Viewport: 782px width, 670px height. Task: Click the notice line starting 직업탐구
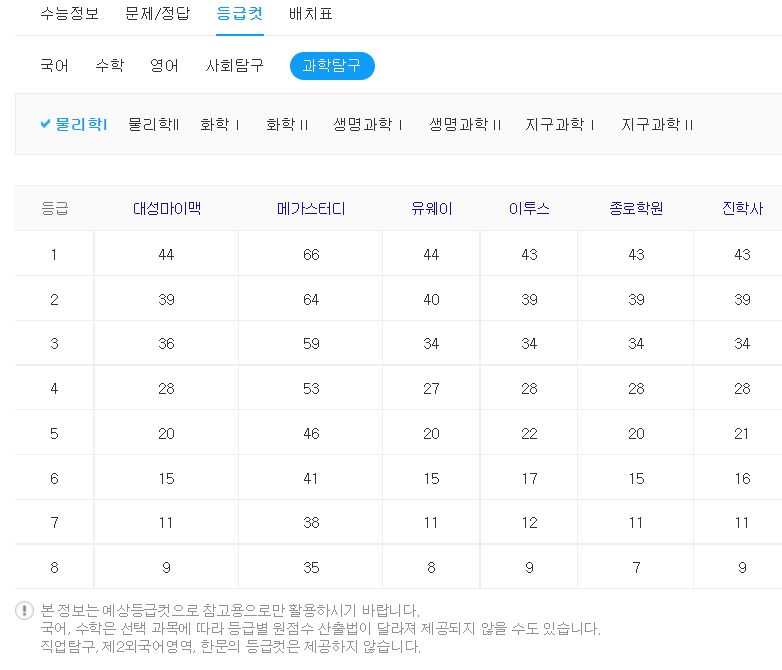point(230,646)
